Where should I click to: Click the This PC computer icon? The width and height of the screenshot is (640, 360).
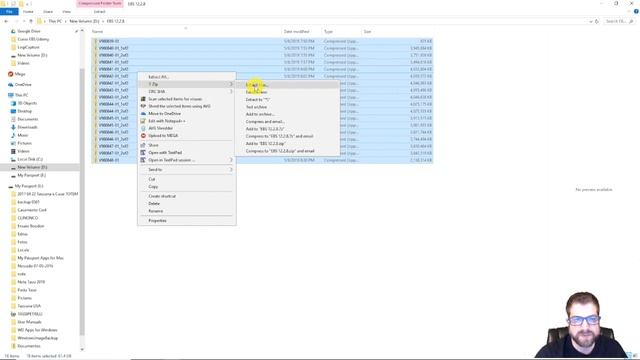coord(11,95)
